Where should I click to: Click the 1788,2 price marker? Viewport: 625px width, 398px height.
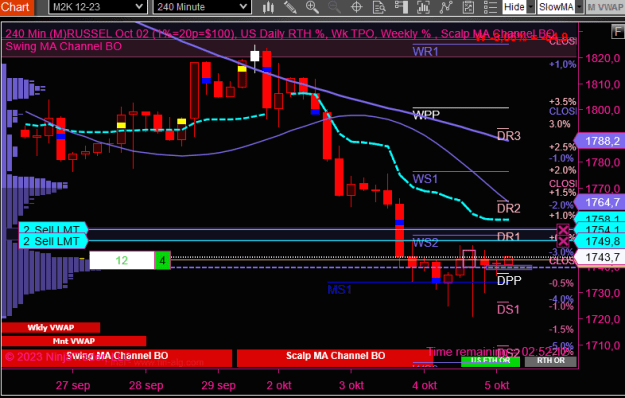(599, 141)
